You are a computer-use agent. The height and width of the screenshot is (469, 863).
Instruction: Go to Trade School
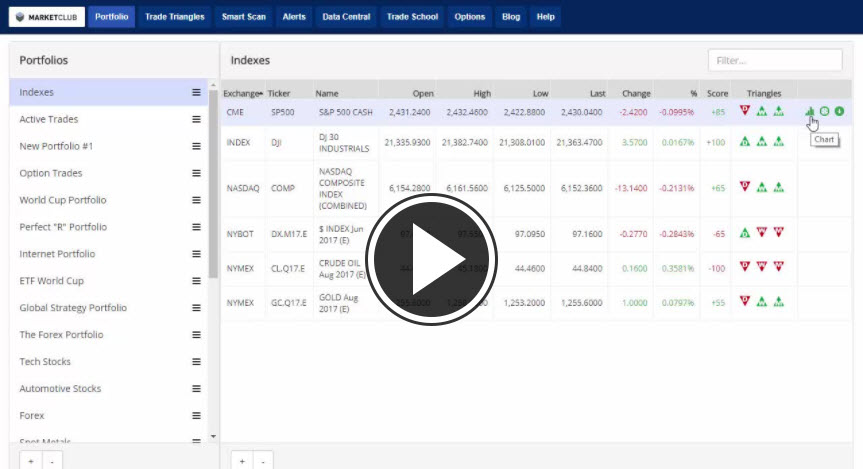click(x=412, y=17)
